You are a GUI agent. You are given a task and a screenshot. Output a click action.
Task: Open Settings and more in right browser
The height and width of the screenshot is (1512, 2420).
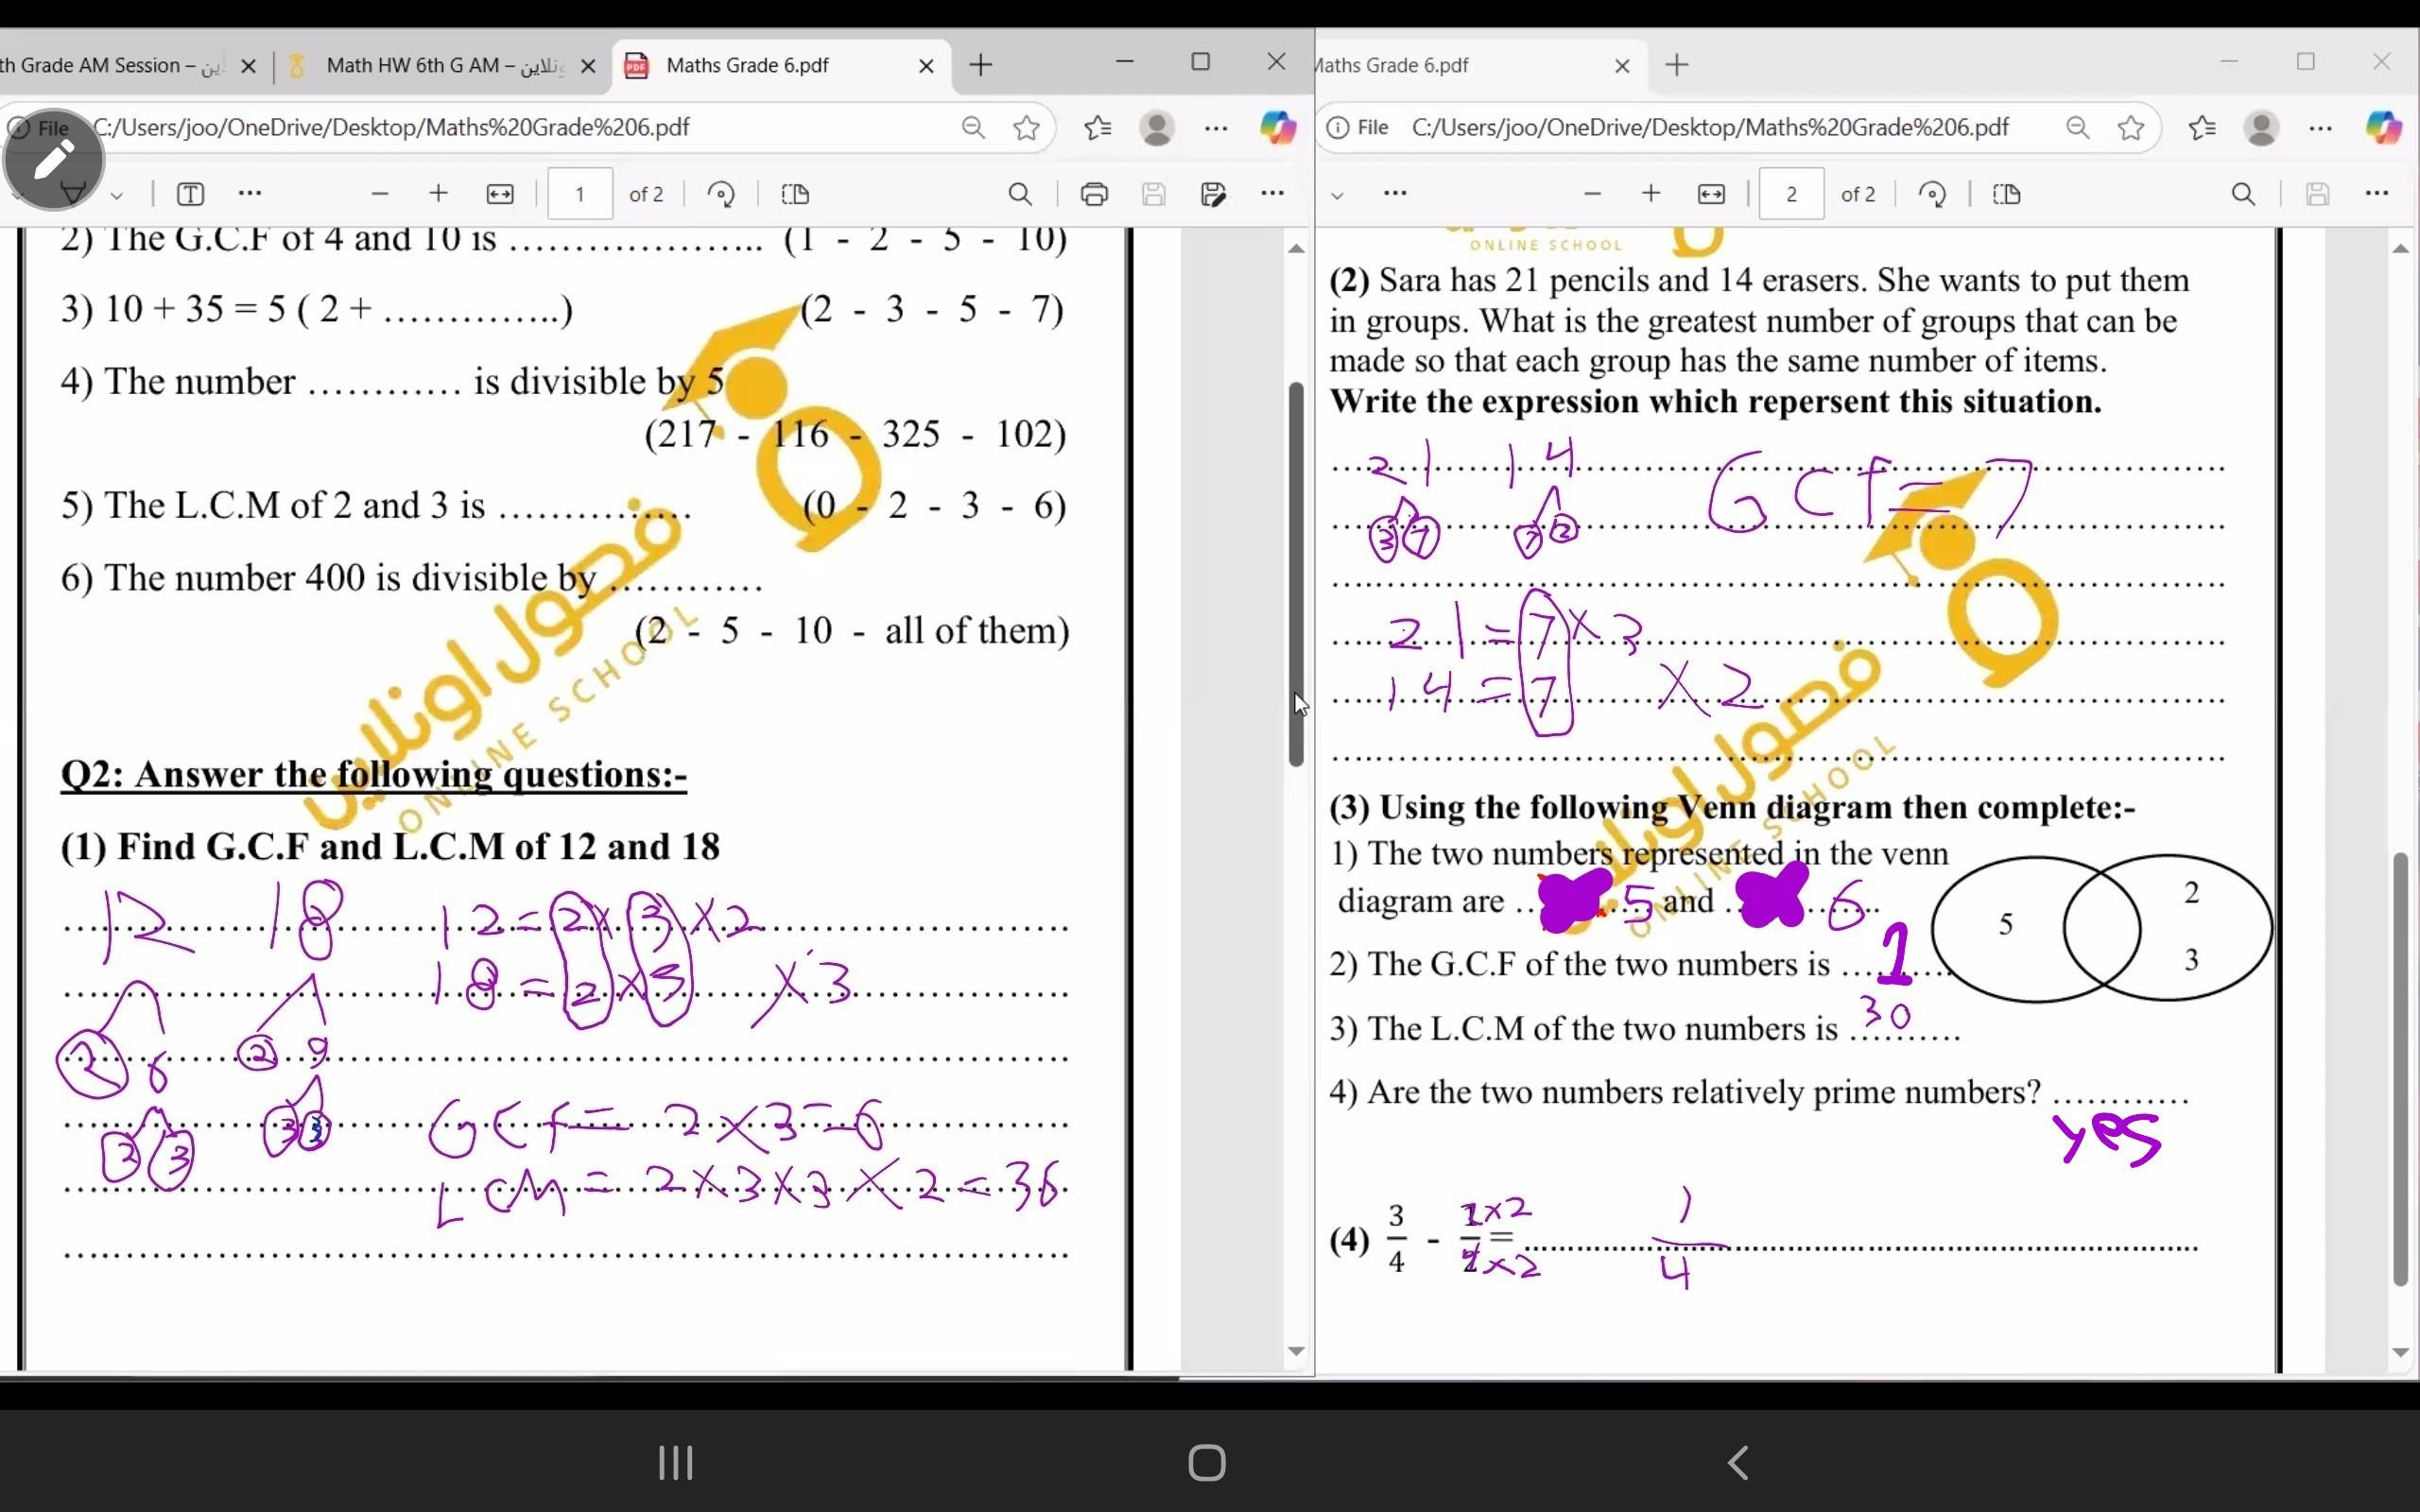point(2321,128)
